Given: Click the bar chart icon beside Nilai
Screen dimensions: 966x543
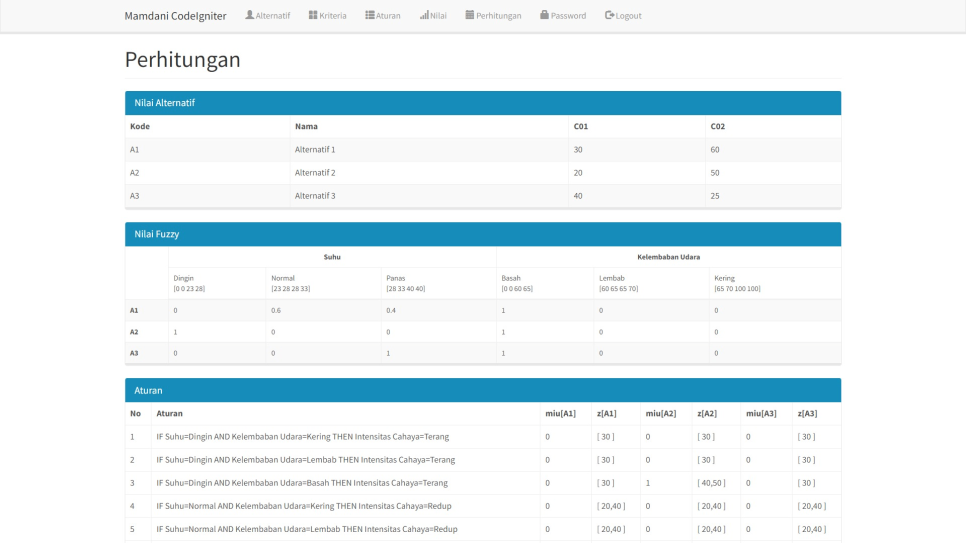Looking at the screenshot, I should coord(424,15).
